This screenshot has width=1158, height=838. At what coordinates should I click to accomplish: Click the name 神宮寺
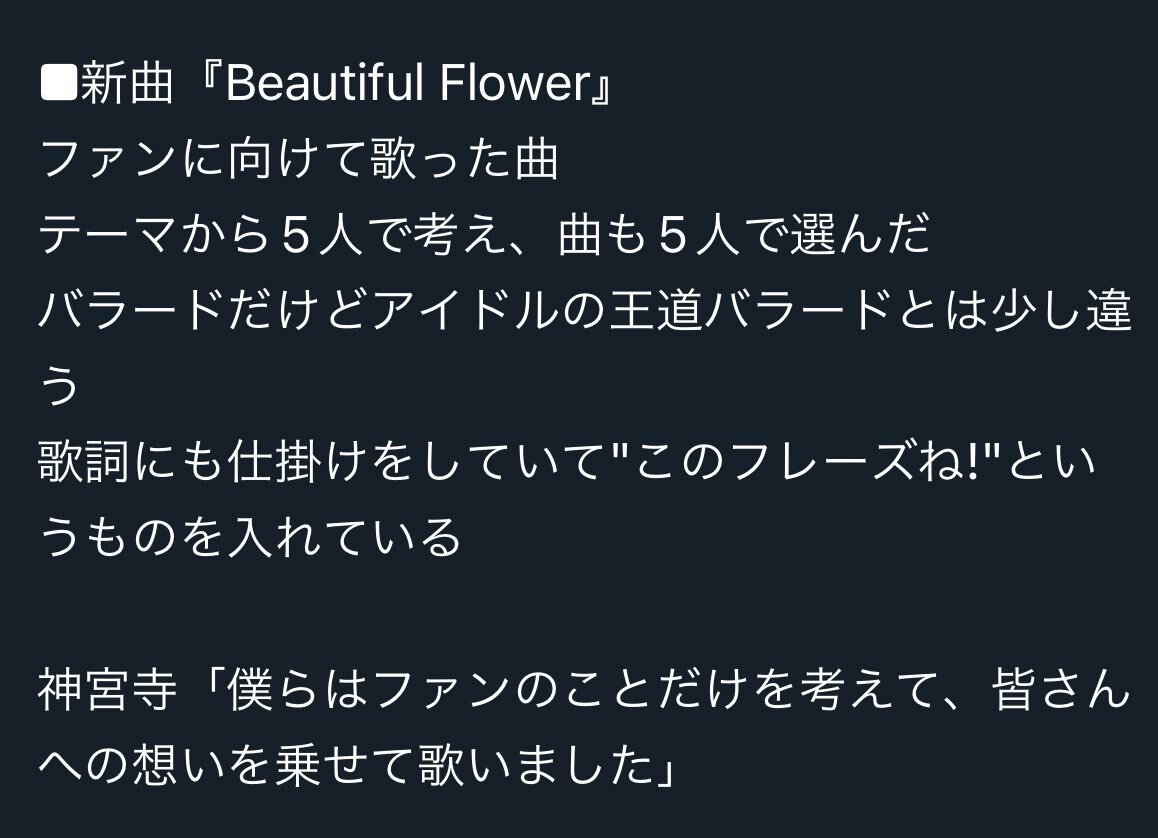click(x=108, y=688)
